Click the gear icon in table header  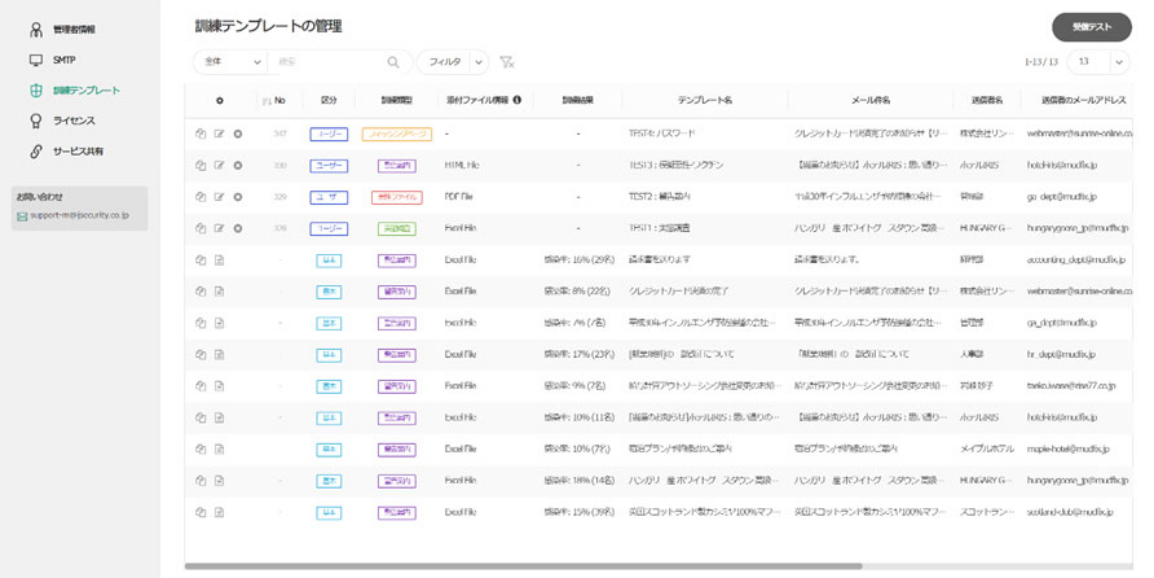tap(220, 101)
